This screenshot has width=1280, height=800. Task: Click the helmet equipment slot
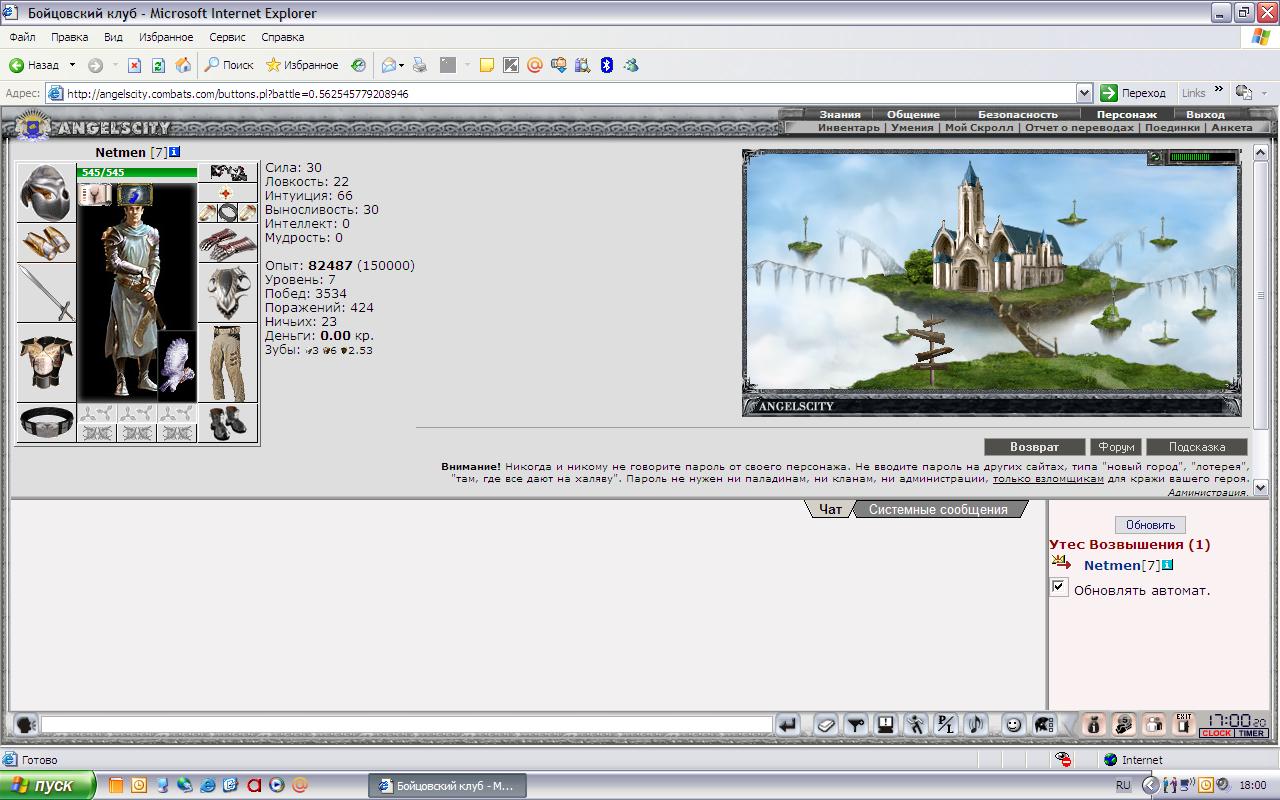(47, 192)
